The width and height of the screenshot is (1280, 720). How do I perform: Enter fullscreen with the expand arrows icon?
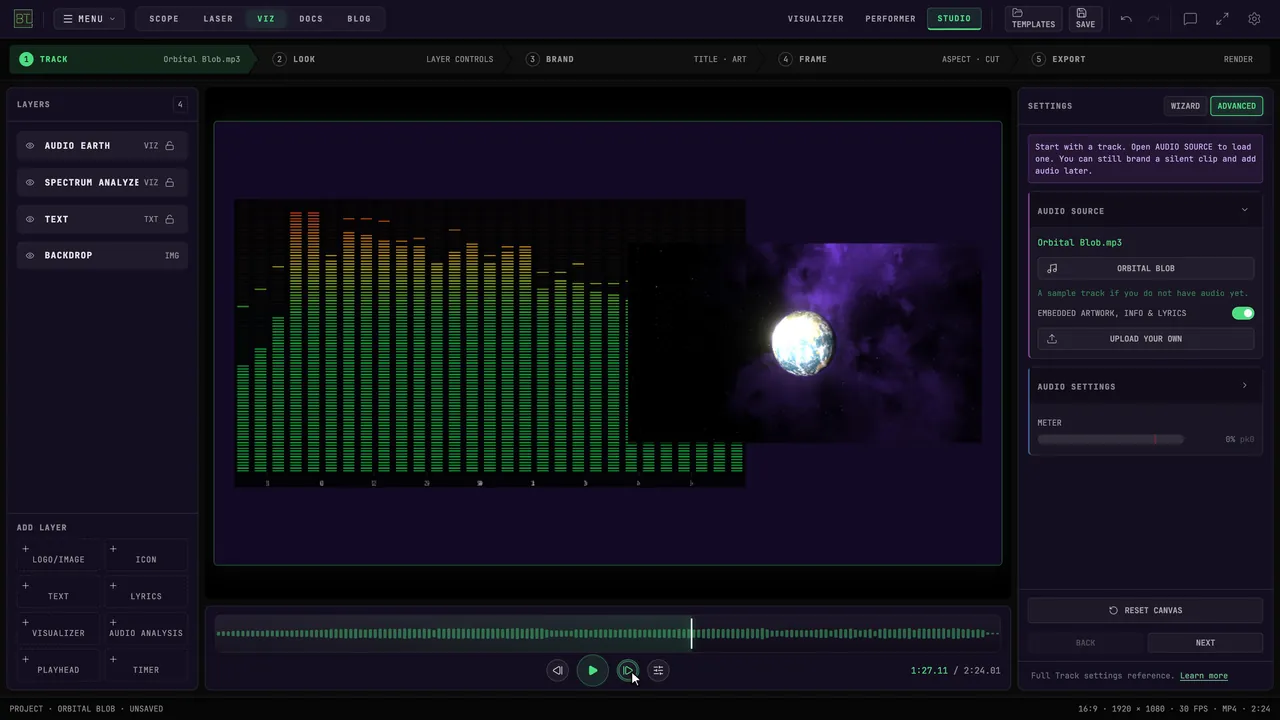point(1222,19)
